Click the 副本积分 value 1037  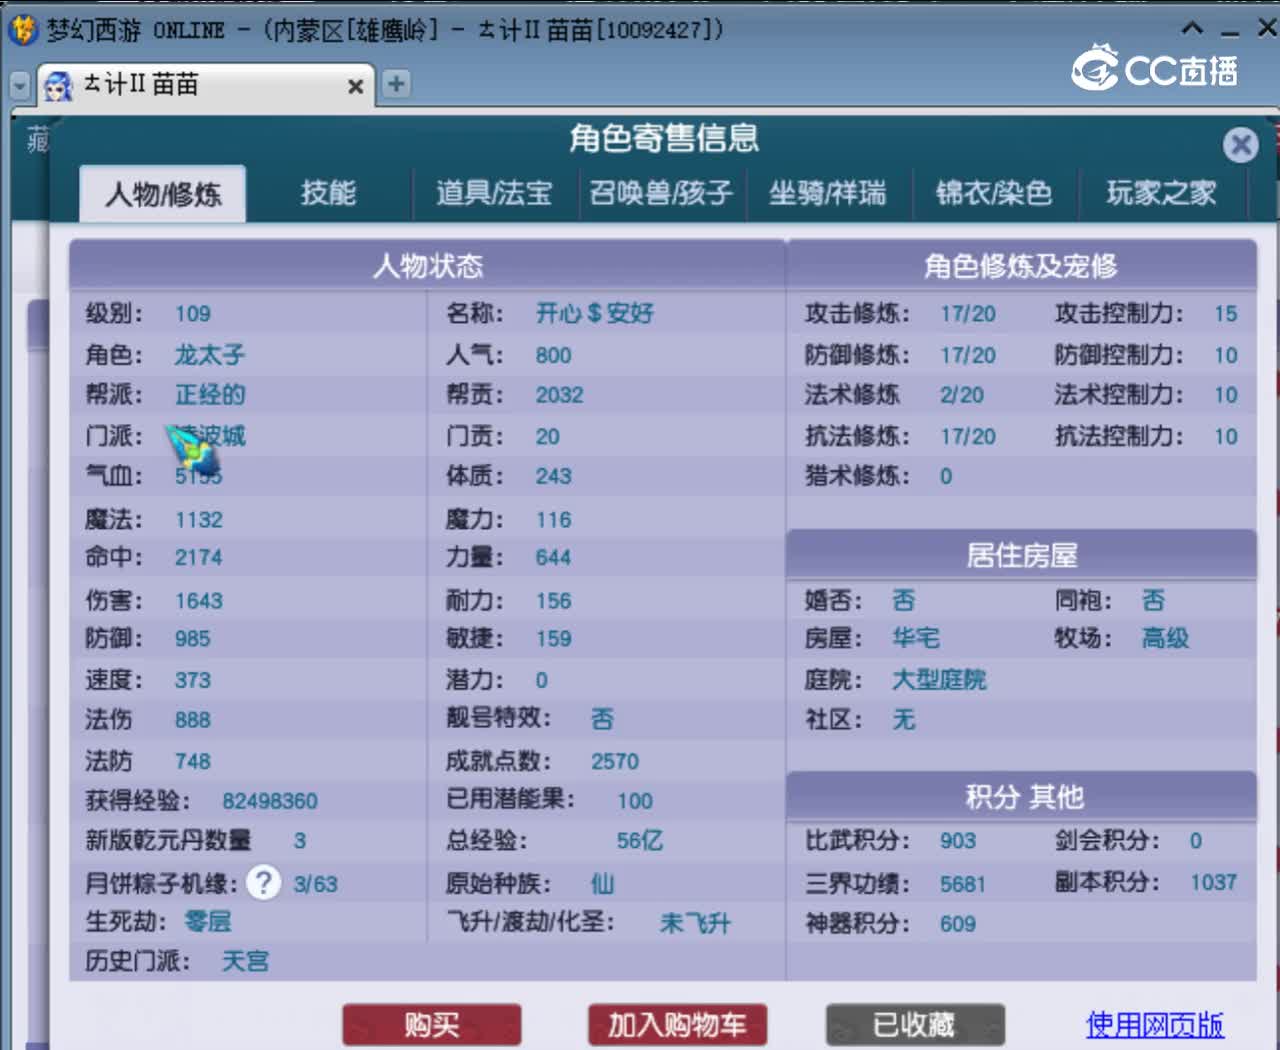(1213, 882)
